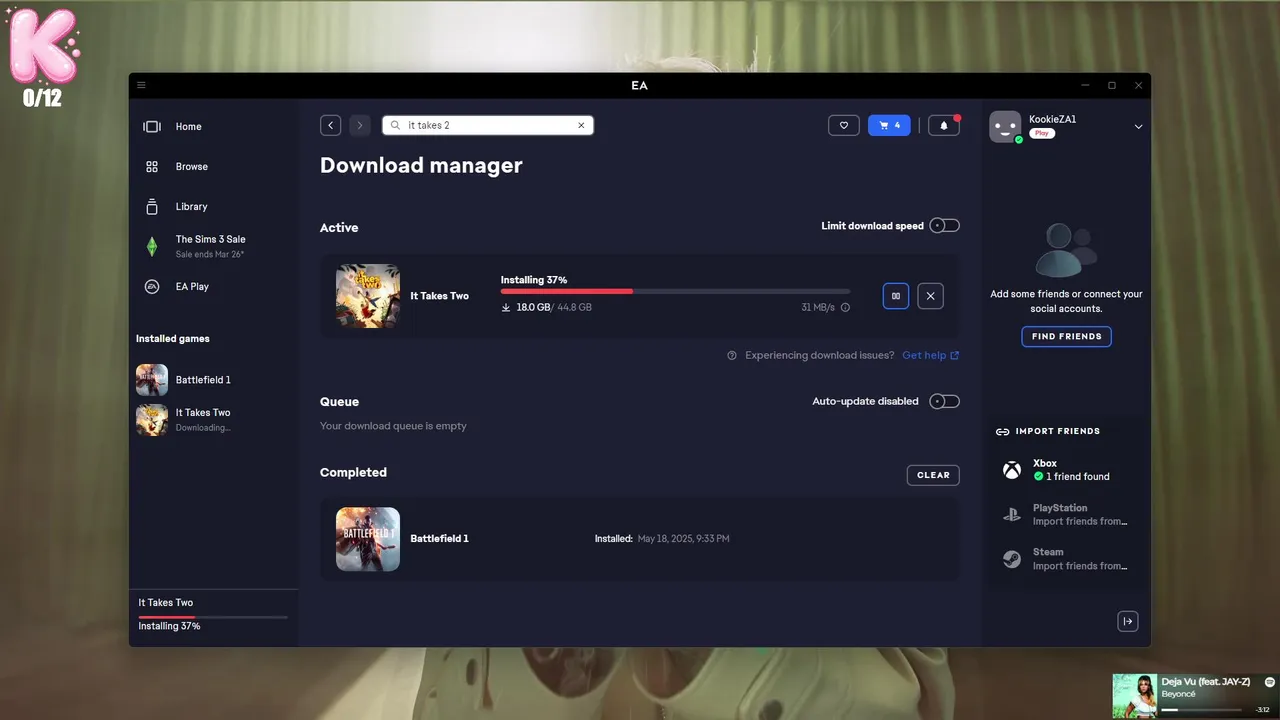This screenshot has width=1280, height=720.
Task: Click the bottom-left It Takes Two install progress bar
Action: pos(213,617)
